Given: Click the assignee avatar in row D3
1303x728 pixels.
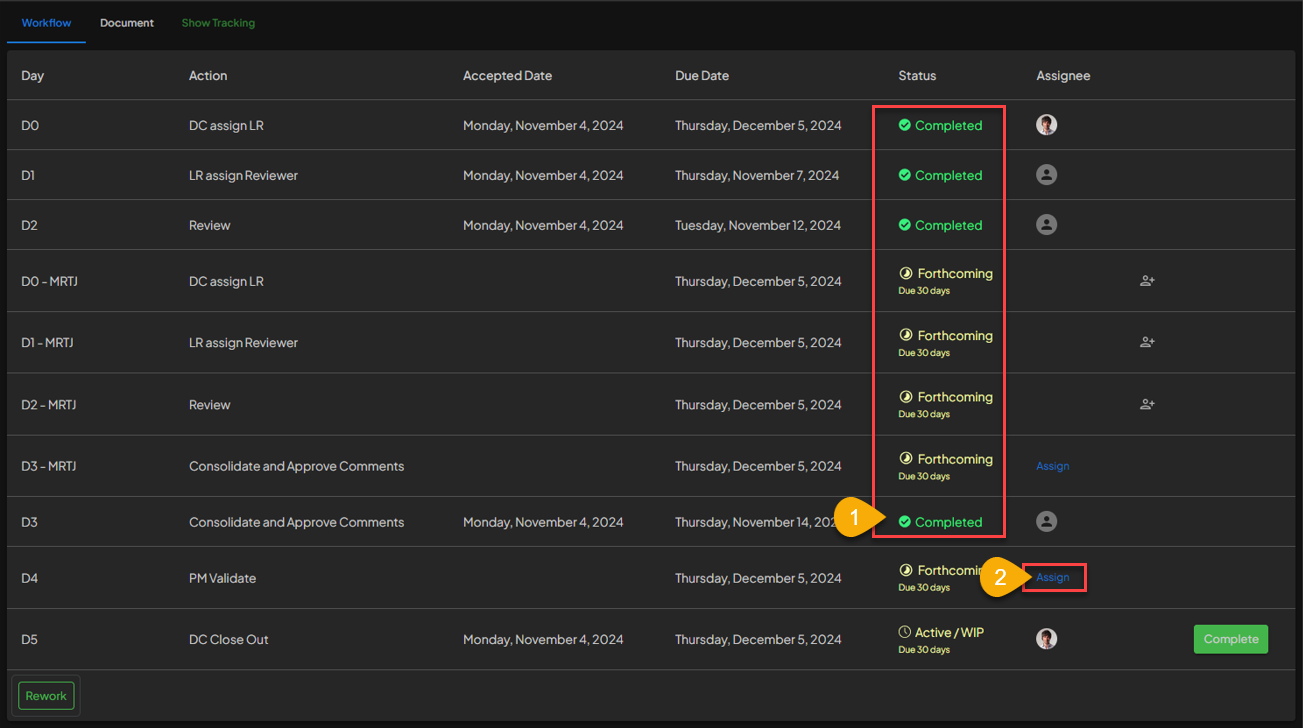Looking at the screenshot, I should [1046, 521].
